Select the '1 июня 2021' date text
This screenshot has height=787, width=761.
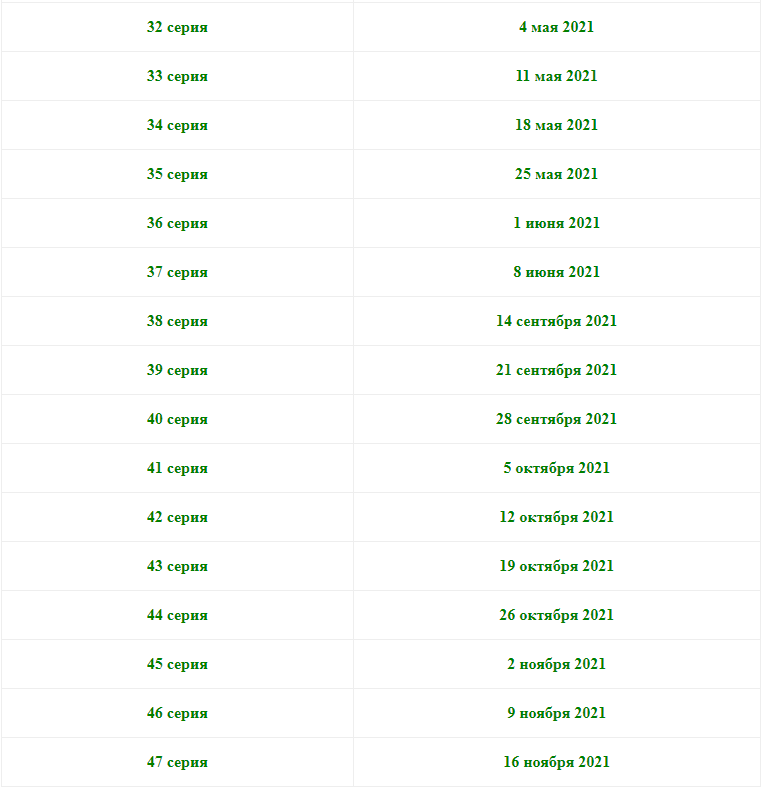coord(556,223)
